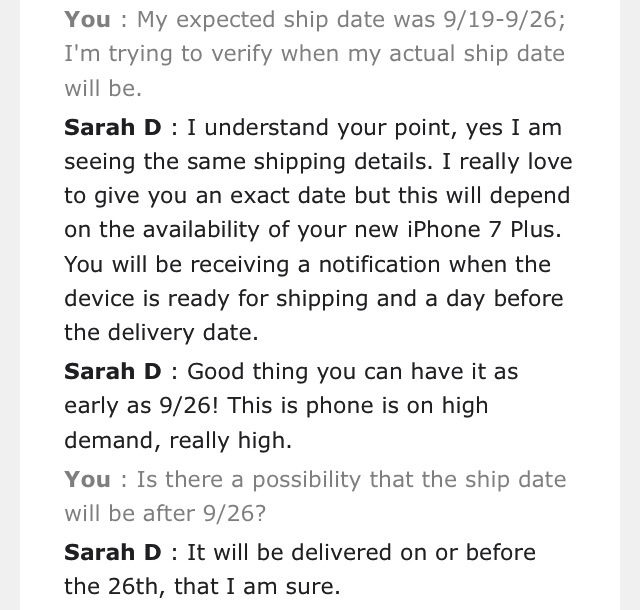Click the line "demand, really high."
640x610 pixels.
178,440
